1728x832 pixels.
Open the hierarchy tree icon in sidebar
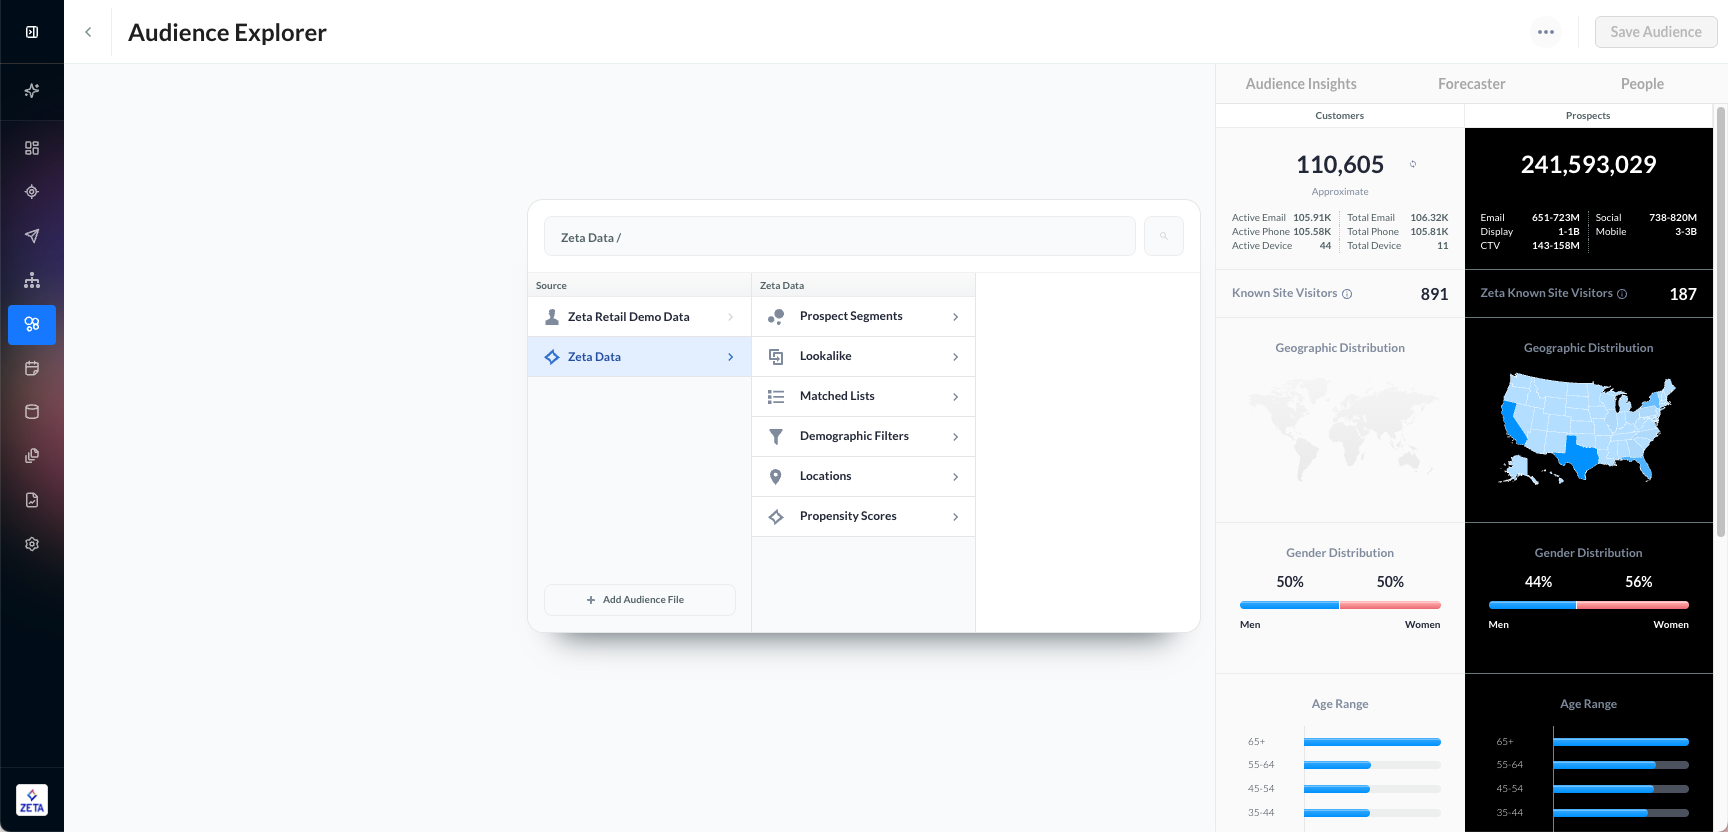(32, 280)
